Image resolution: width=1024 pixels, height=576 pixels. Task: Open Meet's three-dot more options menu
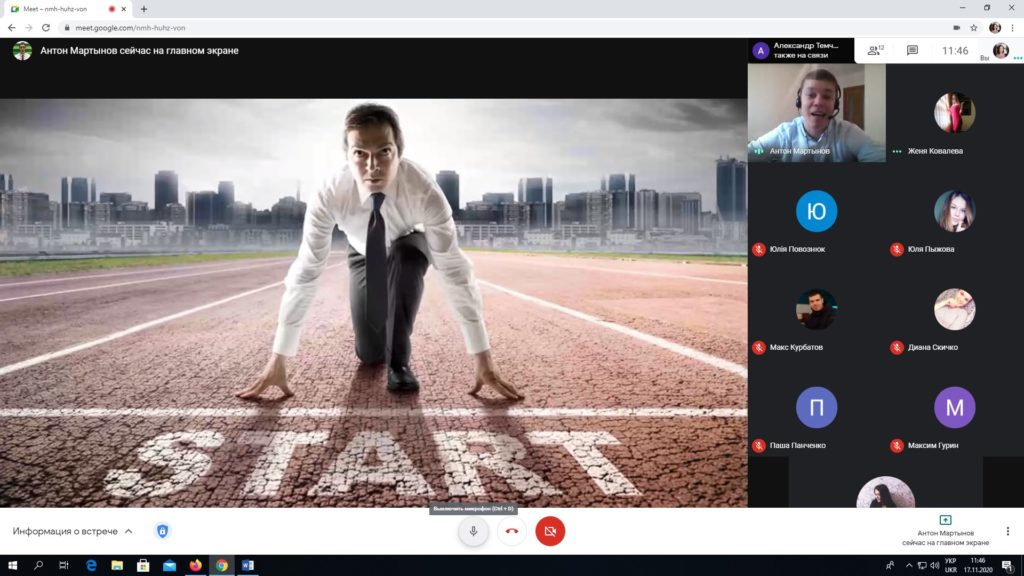pos(1008,531)
